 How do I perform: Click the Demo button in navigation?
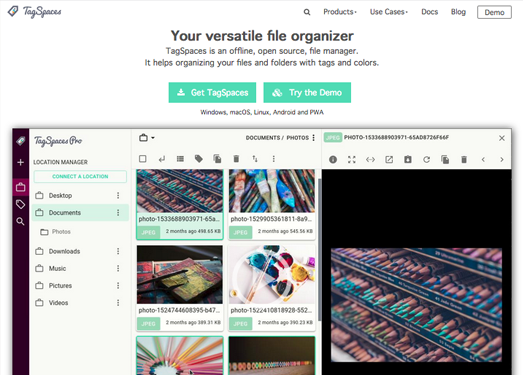tap(494, 12)
